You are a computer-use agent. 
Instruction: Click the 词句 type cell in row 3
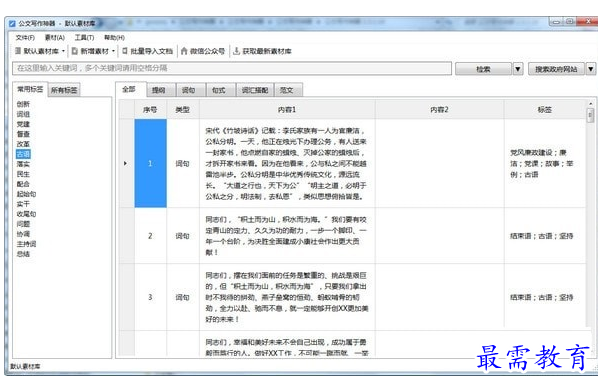tap(183, 297)
